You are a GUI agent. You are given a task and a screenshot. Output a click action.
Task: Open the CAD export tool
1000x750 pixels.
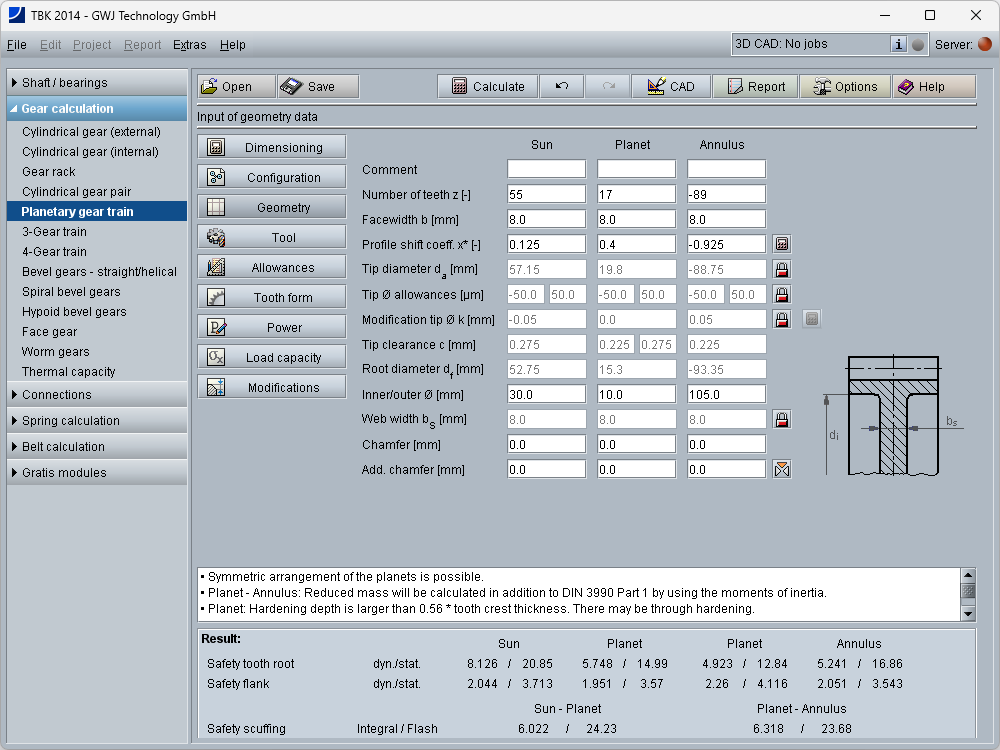click(x=671, y=87)
